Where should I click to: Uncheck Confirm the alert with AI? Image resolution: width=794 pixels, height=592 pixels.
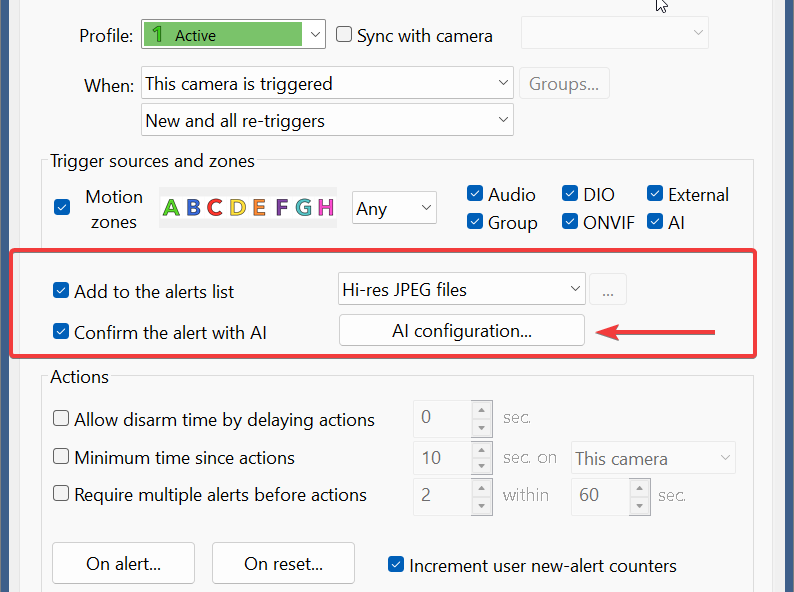pos(61,332)
